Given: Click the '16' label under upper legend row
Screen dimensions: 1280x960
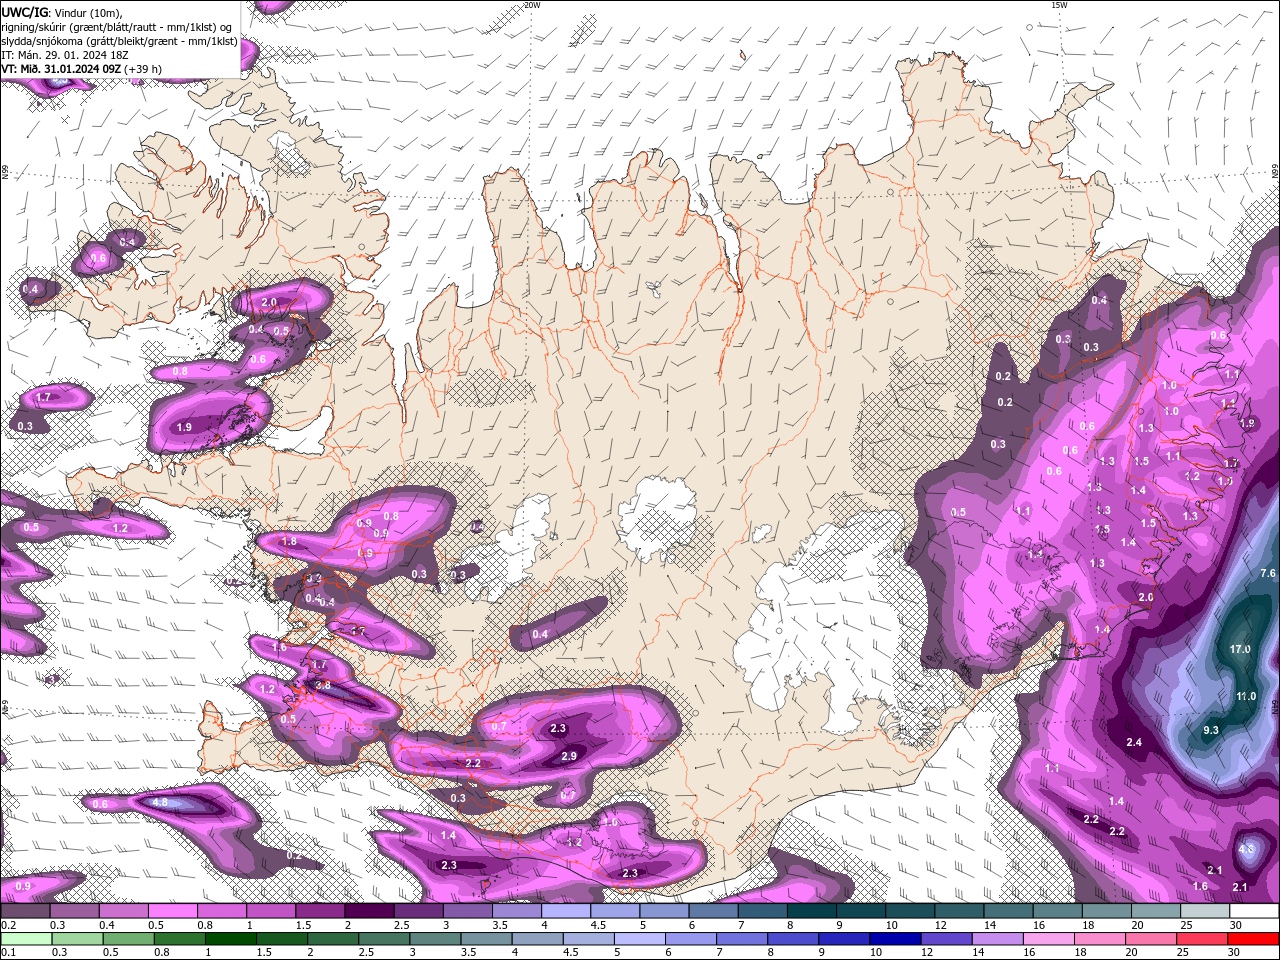Looking at the screenshot, I should coord(1039,925).
